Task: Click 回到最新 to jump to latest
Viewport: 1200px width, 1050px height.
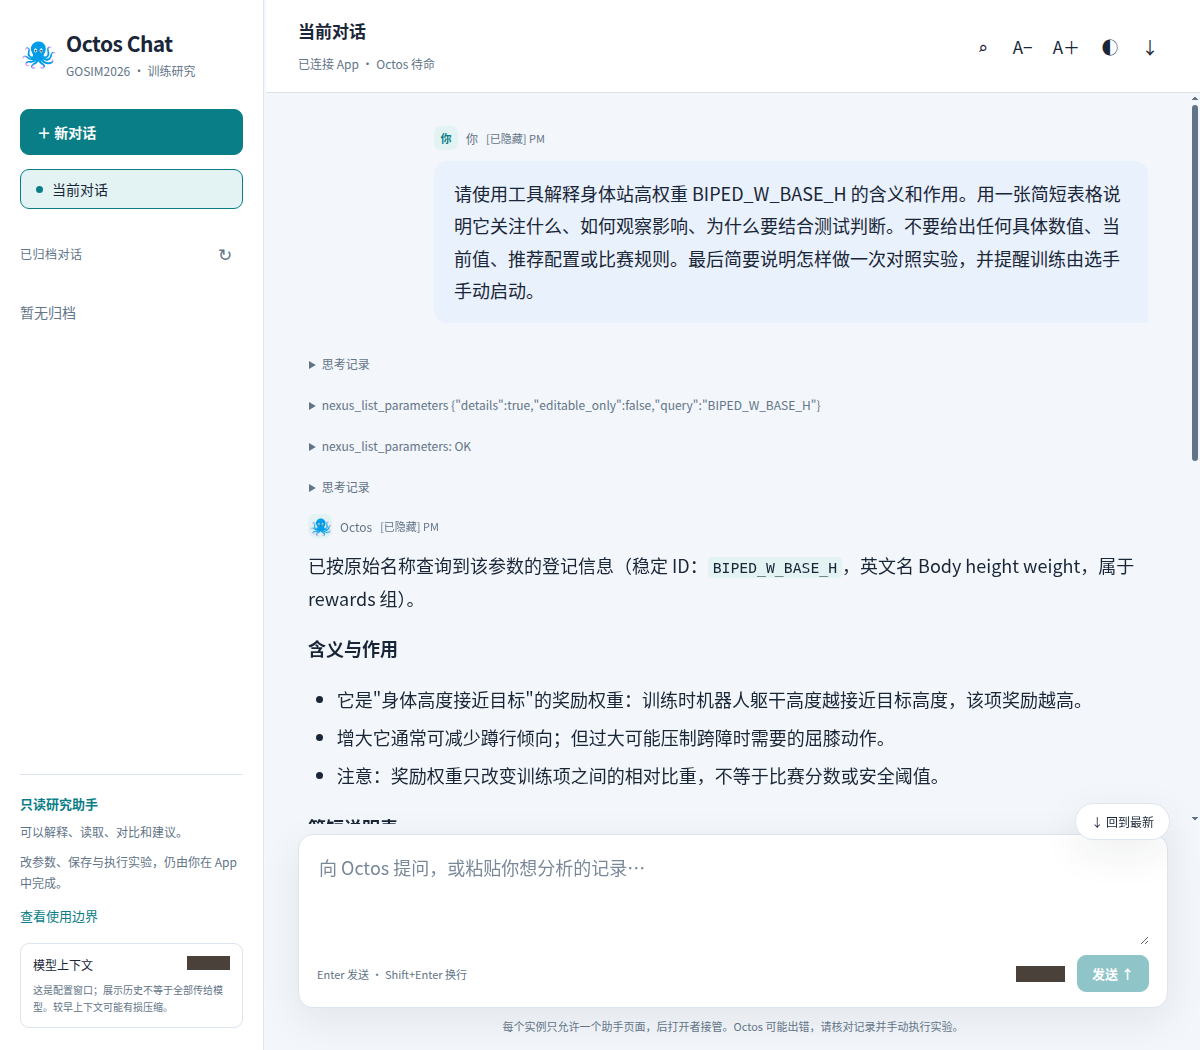Action: click(1122, 822)
